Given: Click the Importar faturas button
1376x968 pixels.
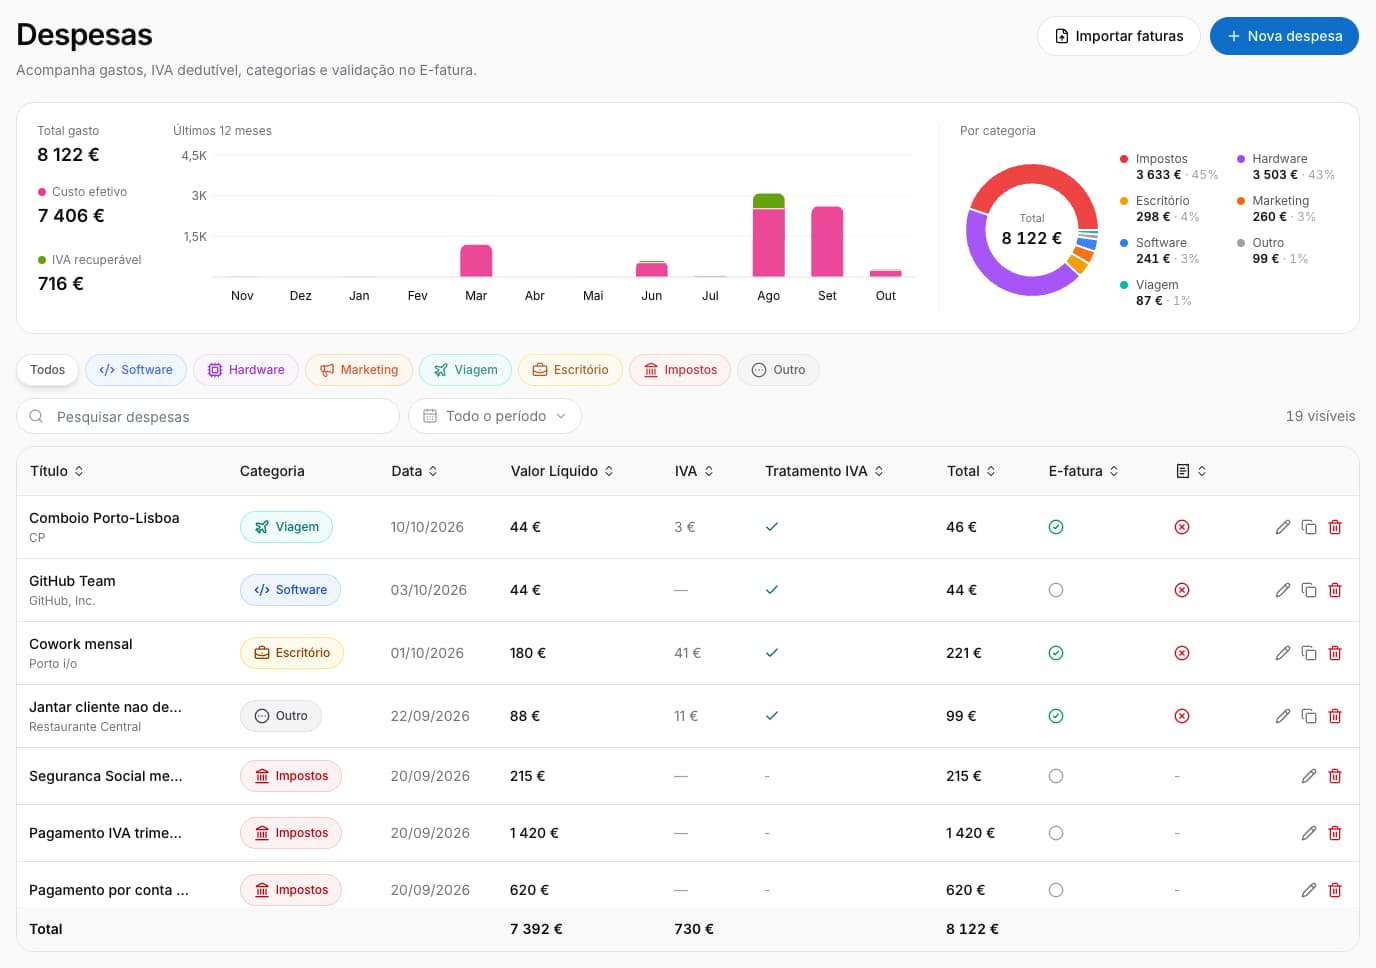Looking at the screenshot, I should [x=1119, y=36].
